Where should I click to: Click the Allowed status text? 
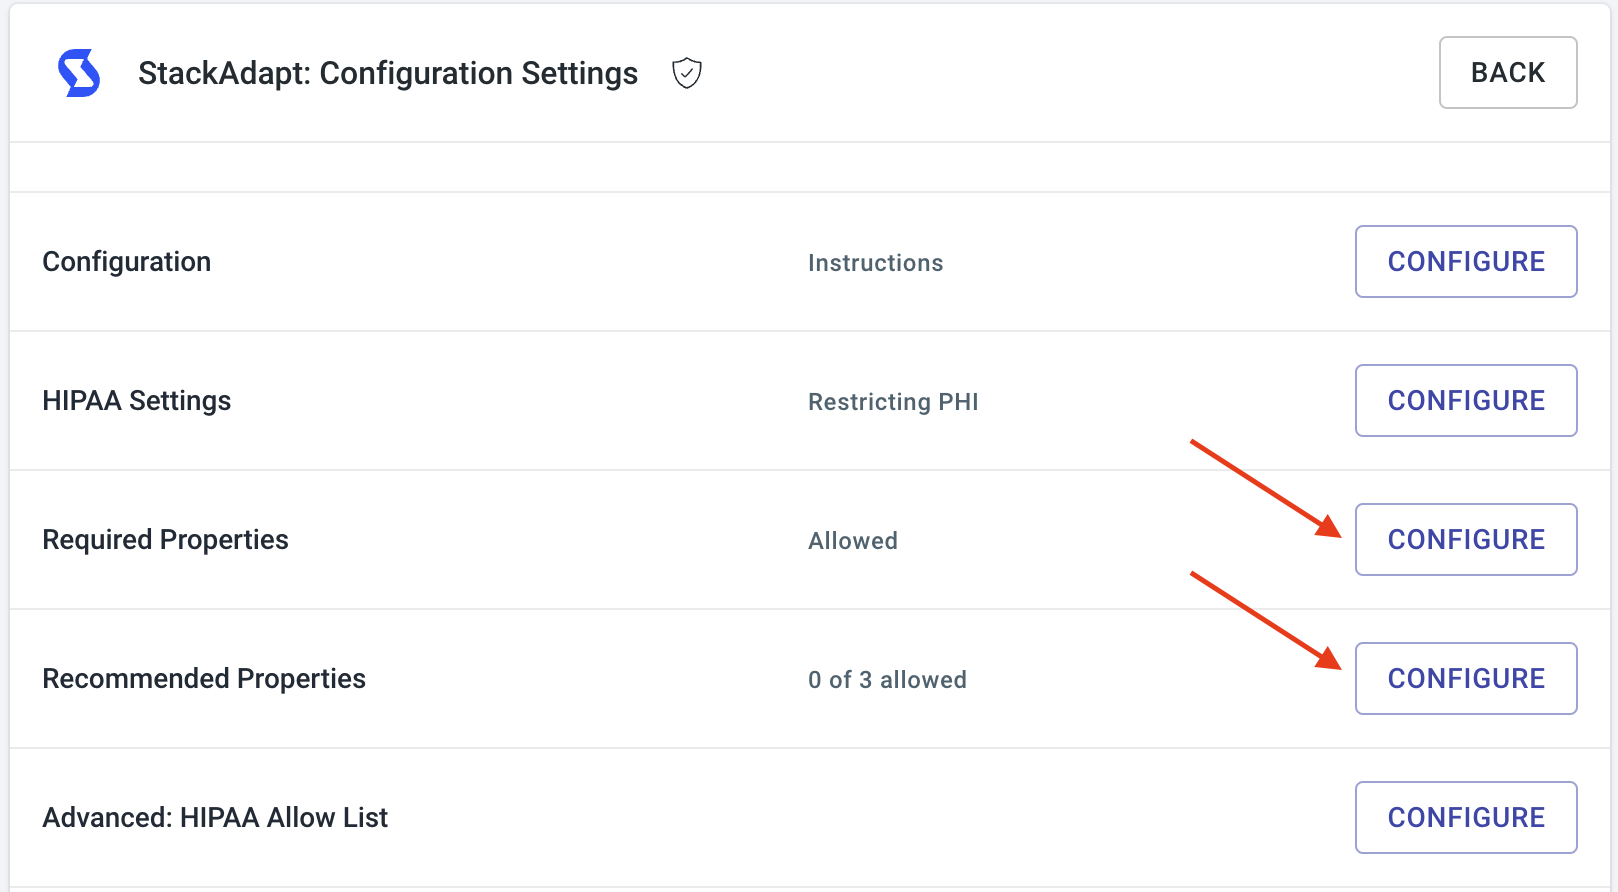(853, 541)
